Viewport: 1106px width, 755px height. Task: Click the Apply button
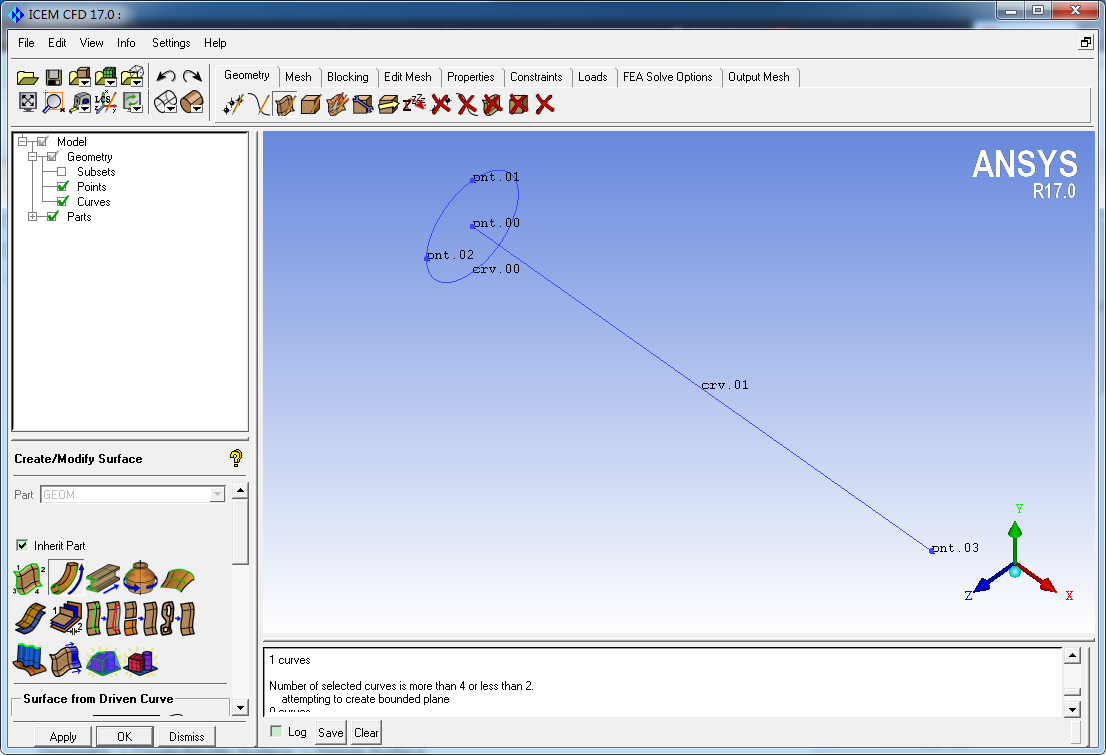tap(63, 737)
